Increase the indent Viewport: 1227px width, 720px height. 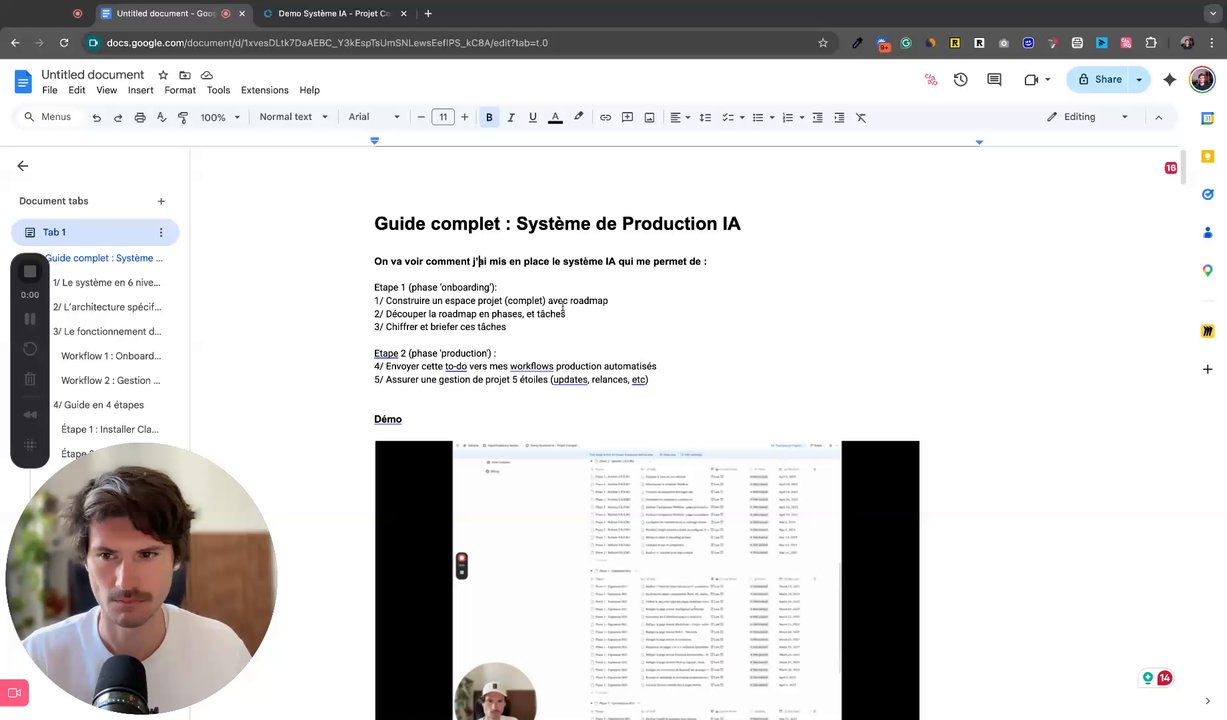(839, 117)
